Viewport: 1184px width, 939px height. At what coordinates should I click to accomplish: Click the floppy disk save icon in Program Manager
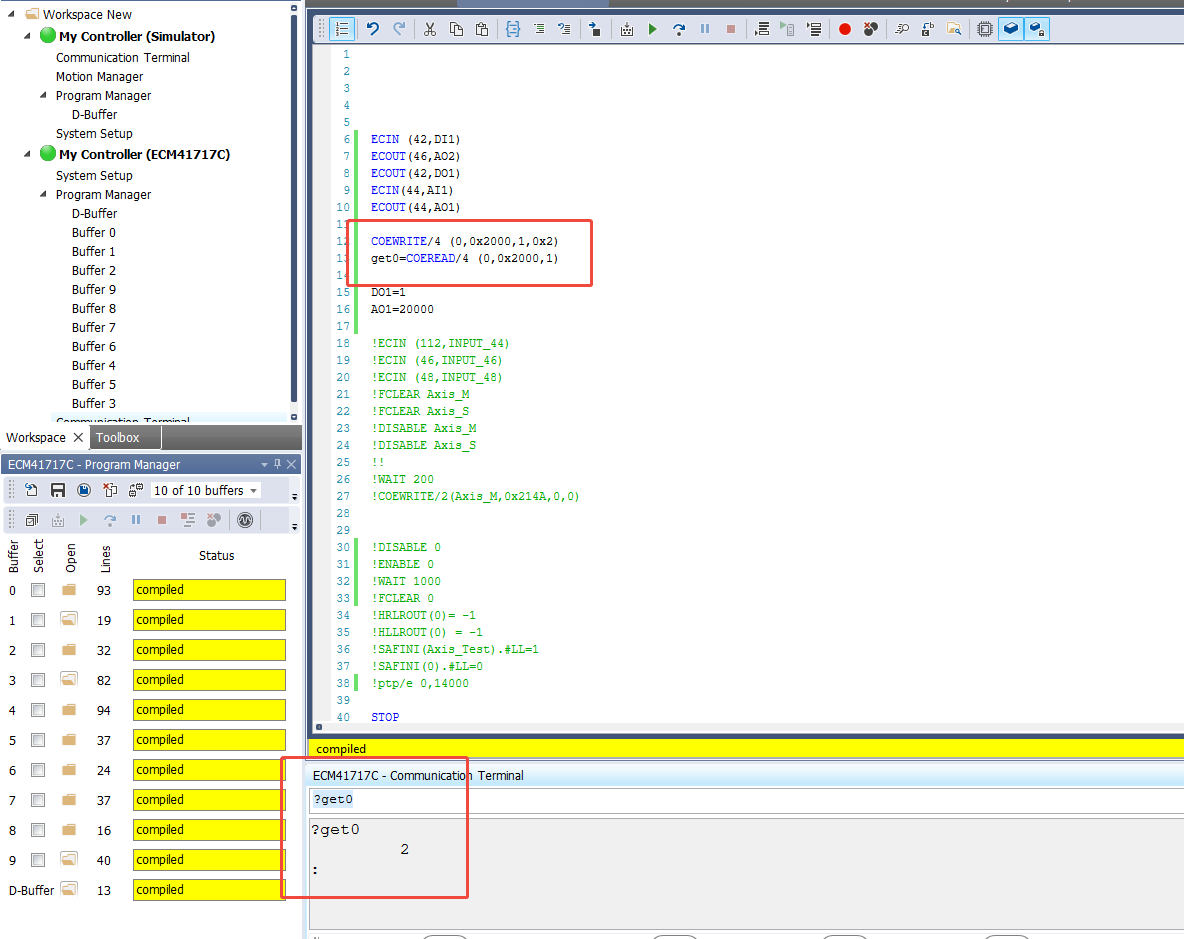click(x=58, y=490)
